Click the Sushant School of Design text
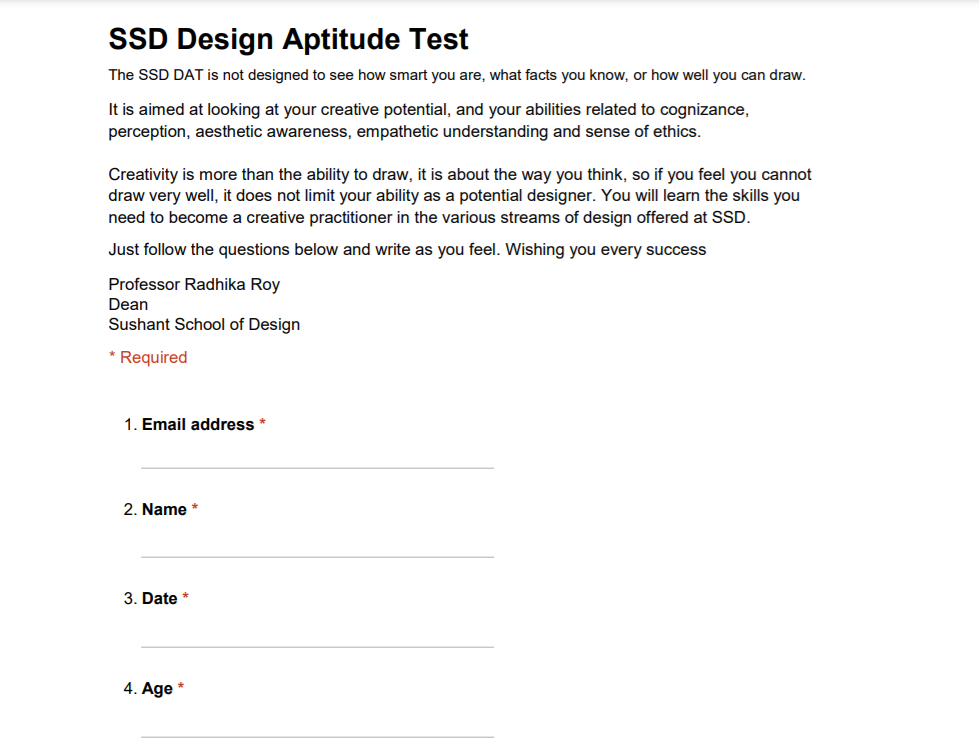Viewport: 979px width, 755px height. pyautogui.click(x=204, y=325)
